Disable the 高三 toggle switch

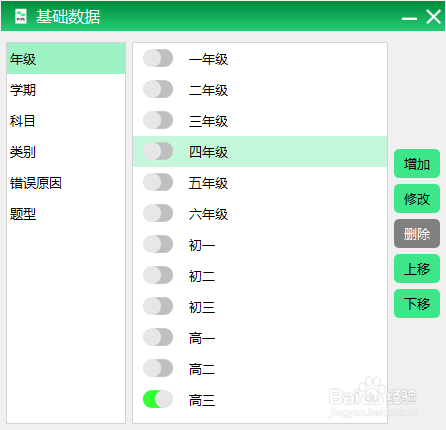(158, 399)
